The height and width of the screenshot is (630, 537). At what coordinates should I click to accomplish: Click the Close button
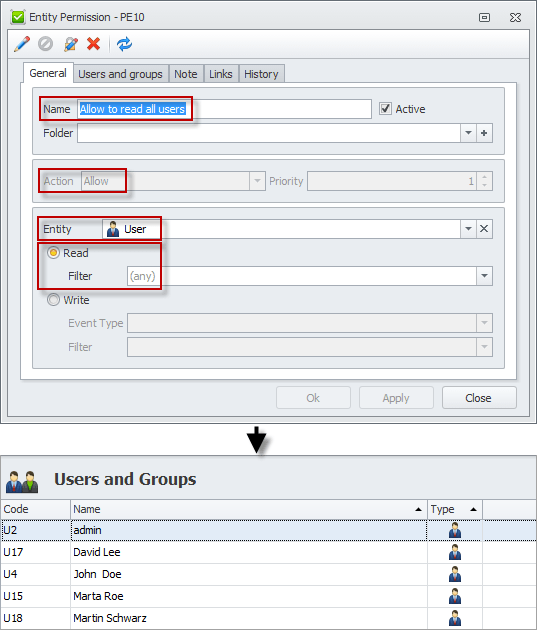tap(479, 398)
